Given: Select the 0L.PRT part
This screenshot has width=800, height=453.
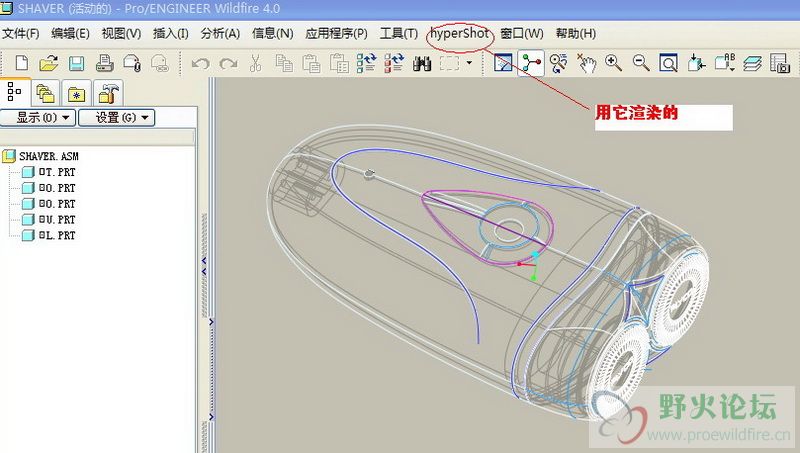Looking at the screenshot, I should 57,236.
